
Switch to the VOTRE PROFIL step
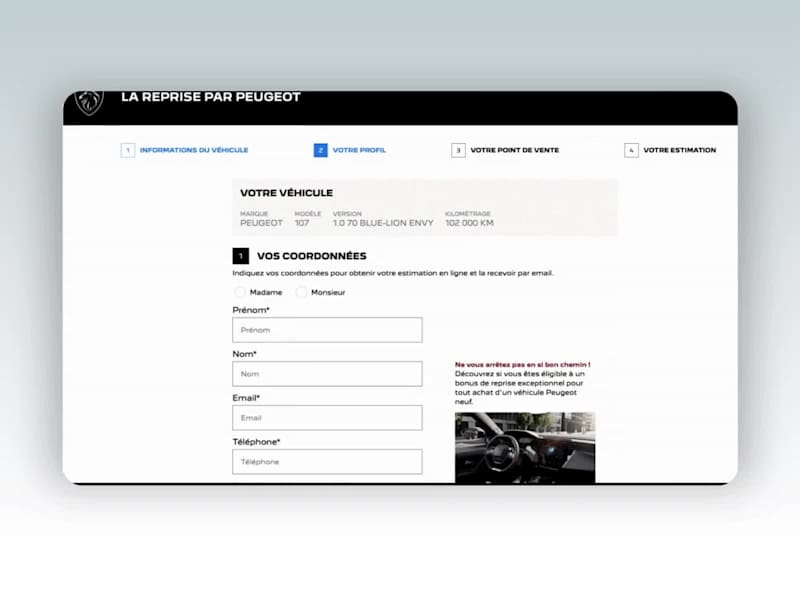[358, 150]
